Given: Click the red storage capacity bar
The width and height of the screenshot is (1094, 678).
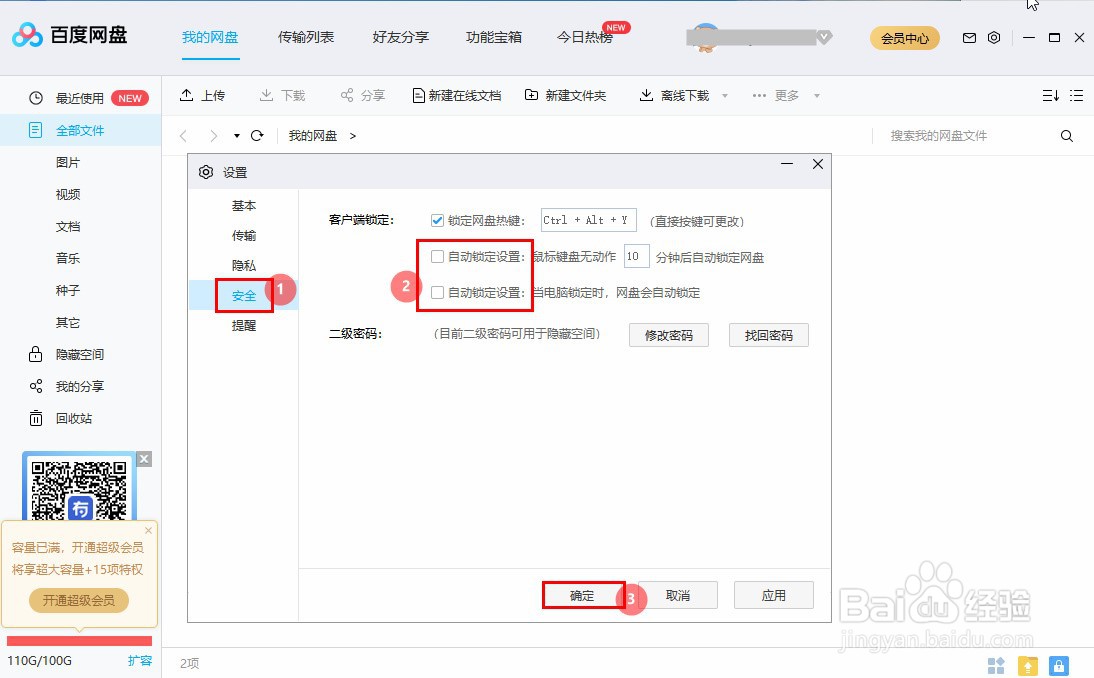Looking at the screenshot, I should [79, 641].
